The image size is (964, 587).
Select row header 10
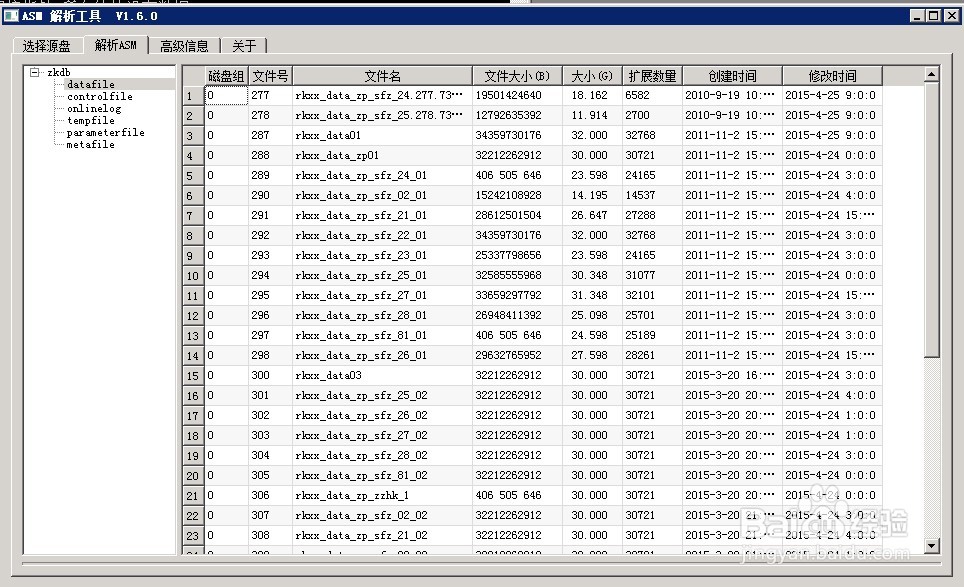click(194, 276)
